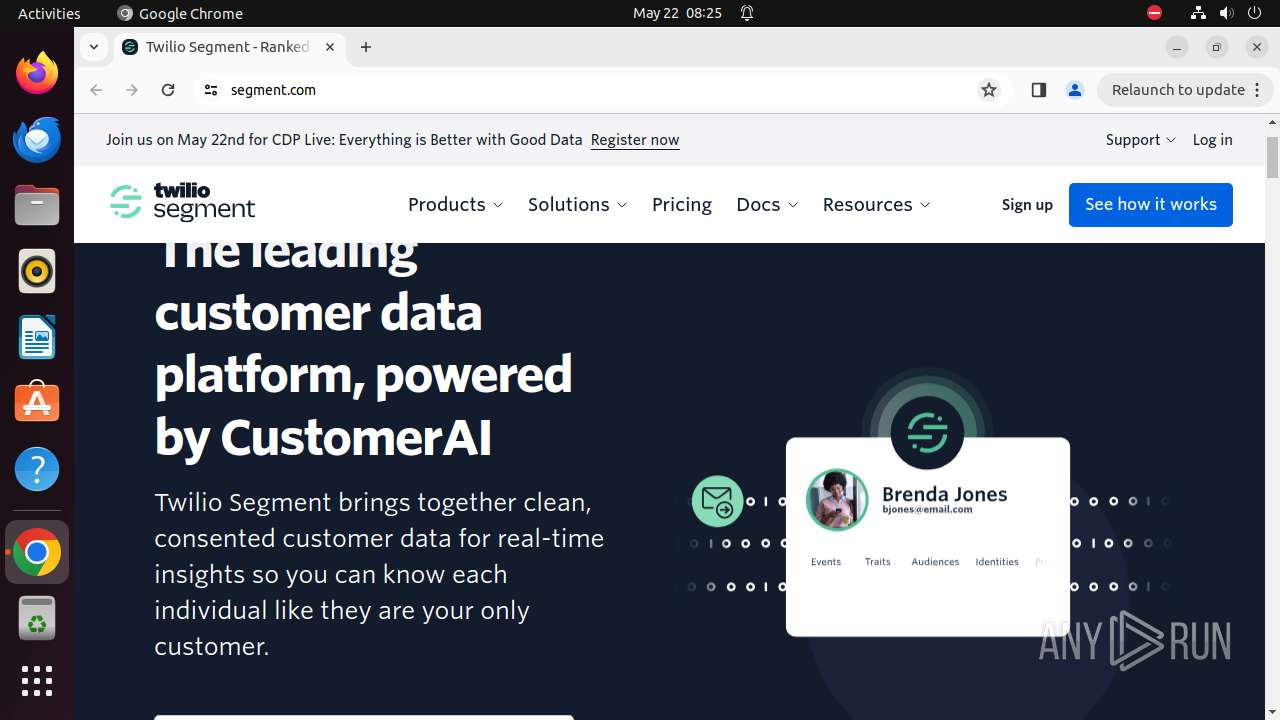Click the red do-not-disturb indicator icon
This screenshot has height=720, width=1280.
point(1154,13)
